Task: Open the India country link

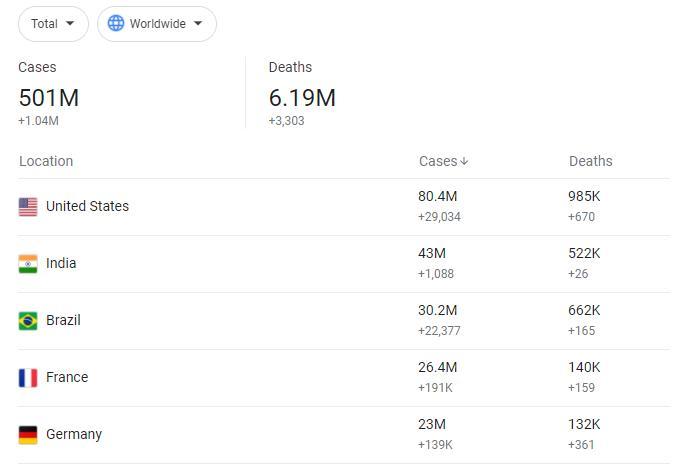Action: coord(61,264)
